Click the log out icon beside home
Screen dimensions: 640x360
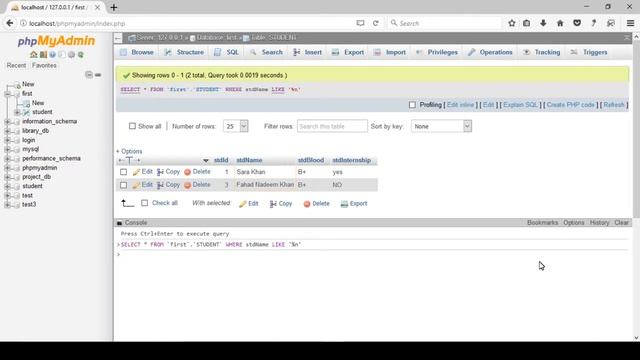click(43, 54)
